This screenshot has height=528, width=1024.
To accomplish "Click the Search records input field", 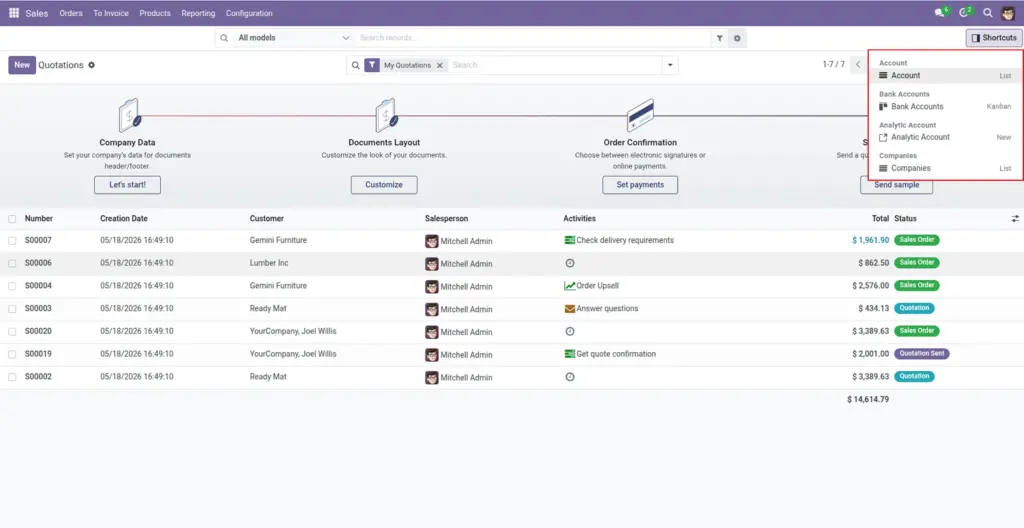I will click(x=532, y=39).
